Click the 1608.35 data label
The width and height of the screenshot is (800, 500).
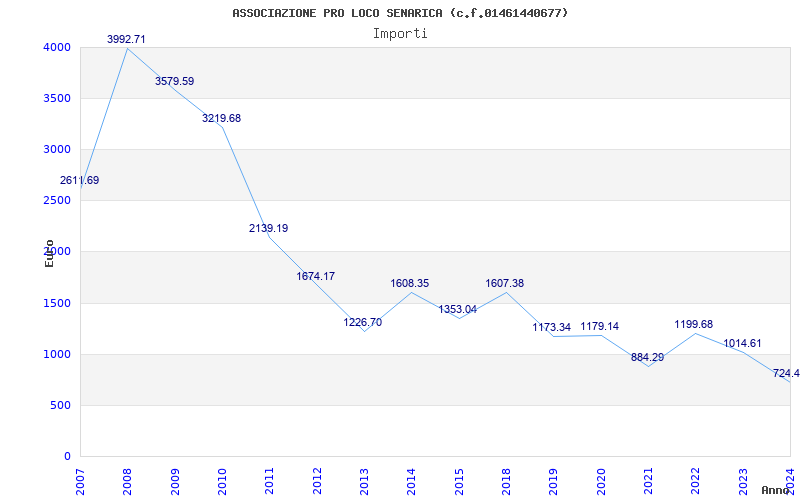(x=410, y=283)
